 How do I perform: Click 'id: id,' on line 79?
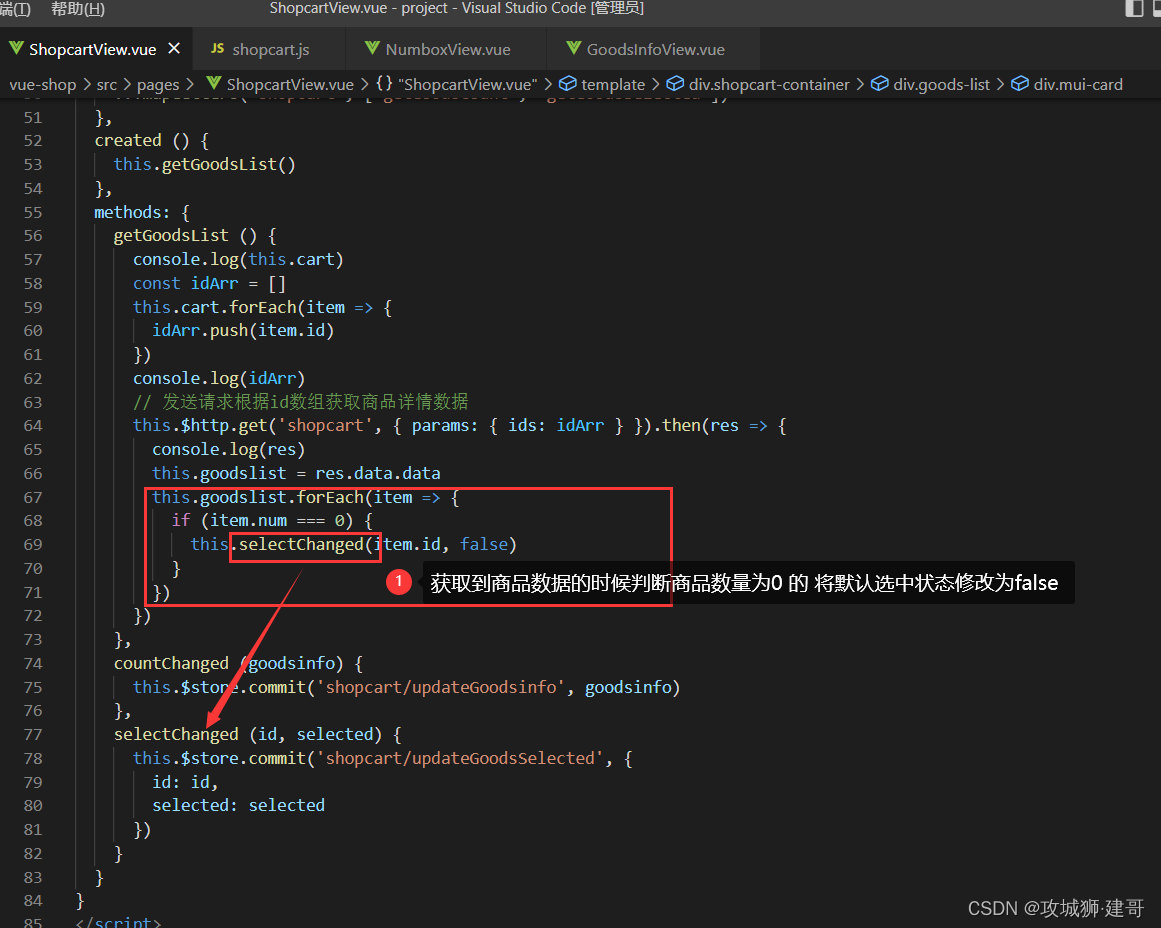(x=185, y=782)
